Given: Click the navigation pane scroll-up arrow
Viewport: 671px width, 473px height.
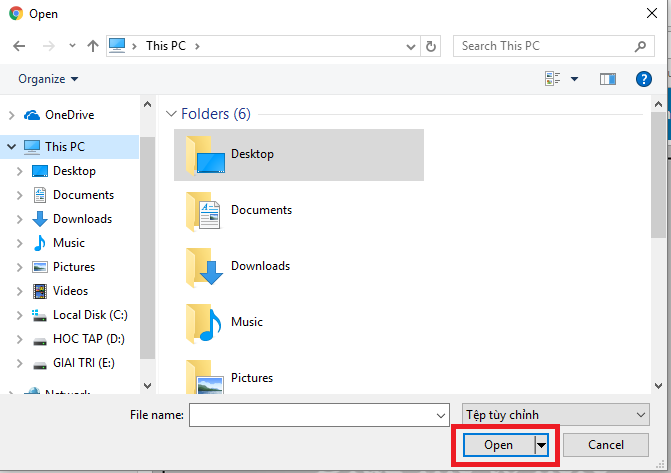Looking at the screenshot, I should [x=148, y=104].
